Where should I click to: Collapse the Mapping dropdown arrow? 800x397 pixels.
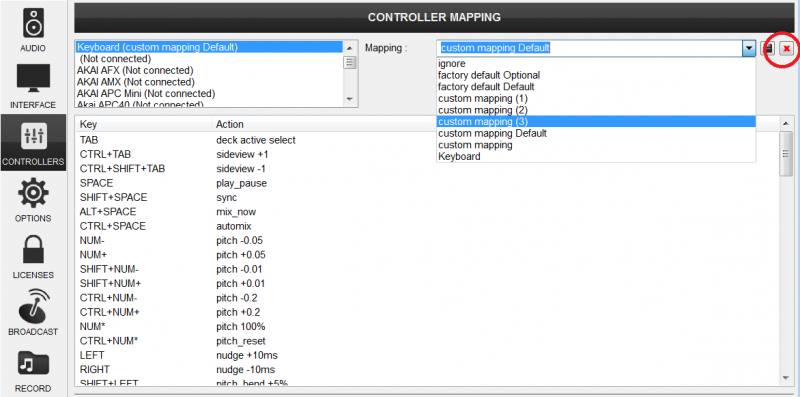pos(748,48)
